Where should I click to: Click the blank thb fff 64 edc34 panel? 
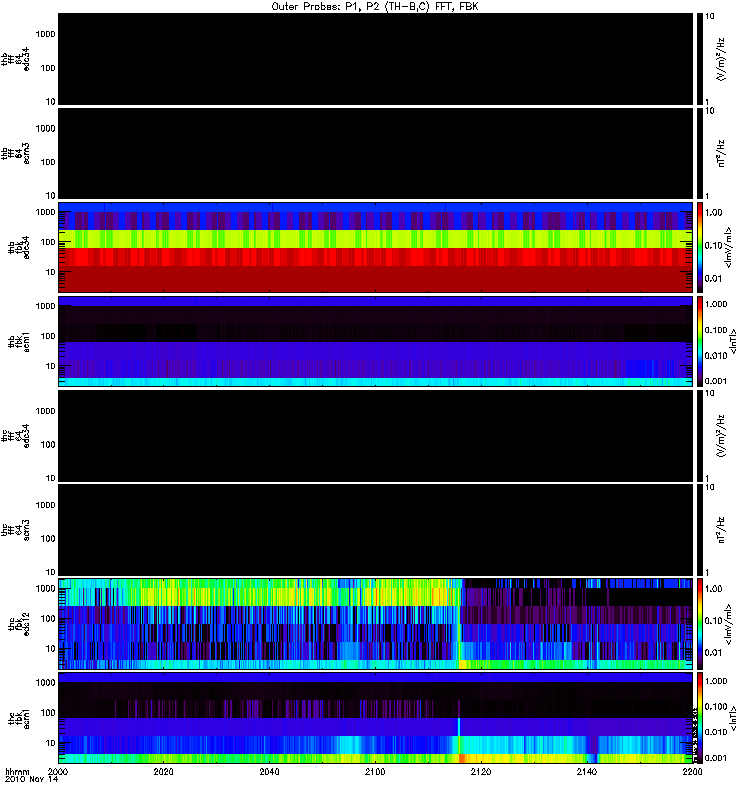376,59
